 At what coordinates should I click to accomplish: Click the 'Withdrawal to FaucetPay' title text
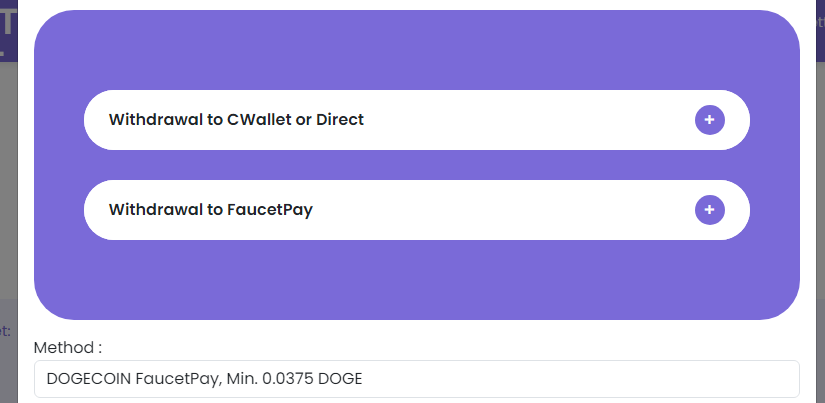(211, 210)
